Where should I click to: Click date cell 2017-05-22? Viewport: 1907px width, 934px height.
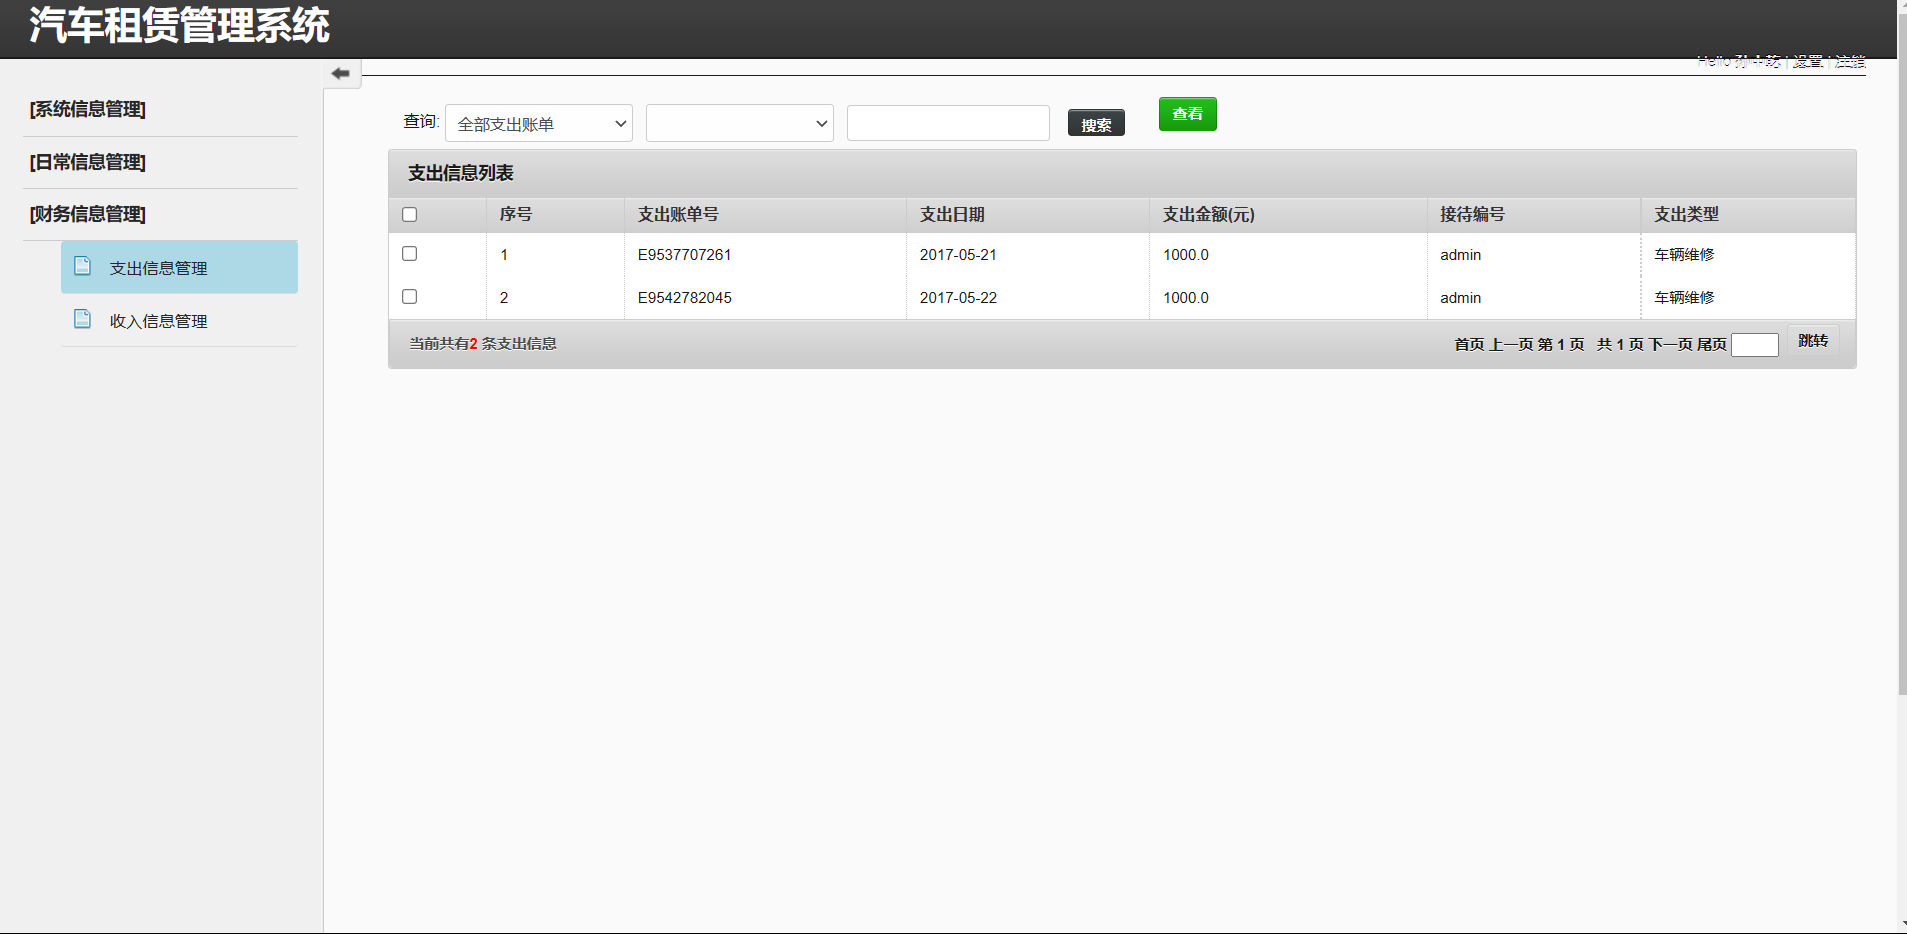(x=958, y=298)
